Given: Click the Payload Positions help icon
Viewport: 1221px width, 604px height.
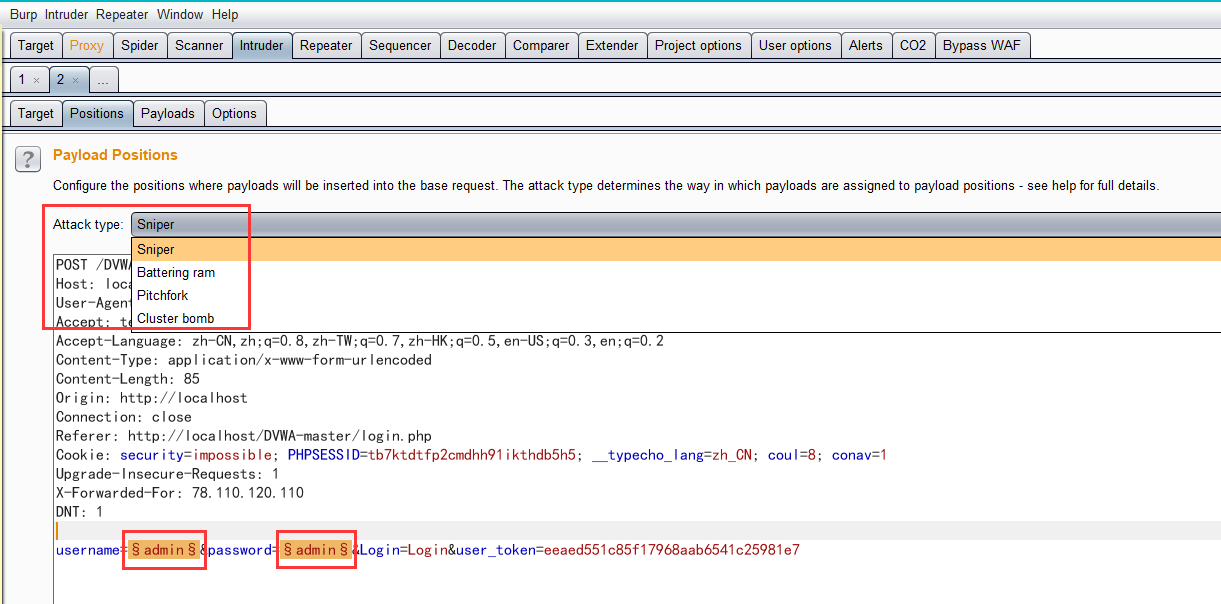Looking at the screenshot, I should 30,158.
